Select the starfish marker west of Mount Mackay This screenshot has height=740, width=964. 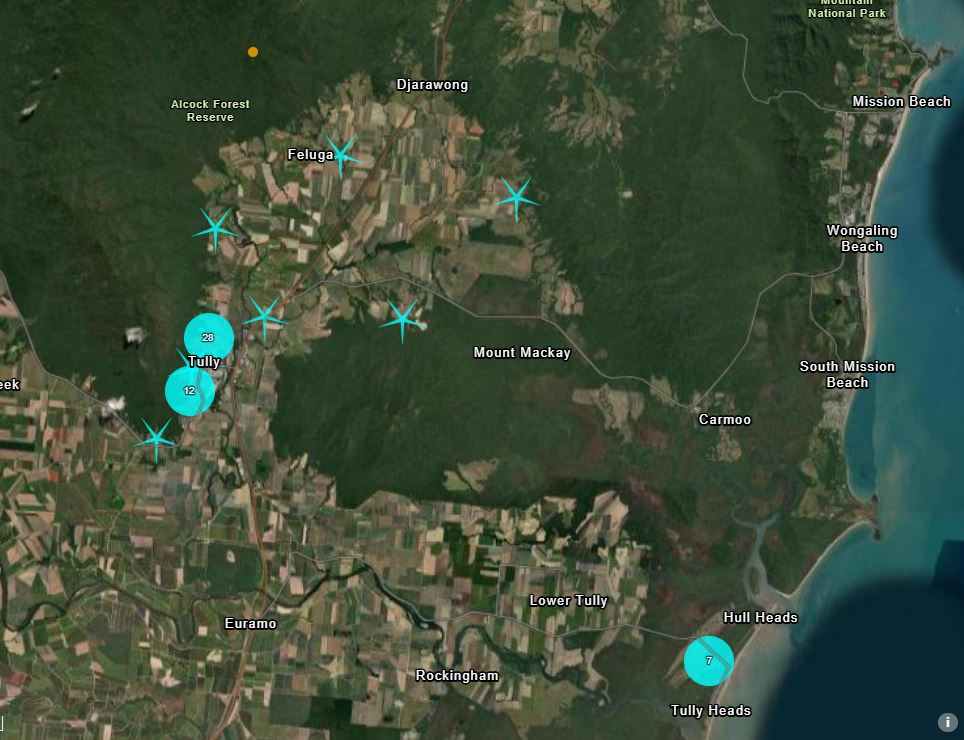(402, 320)
